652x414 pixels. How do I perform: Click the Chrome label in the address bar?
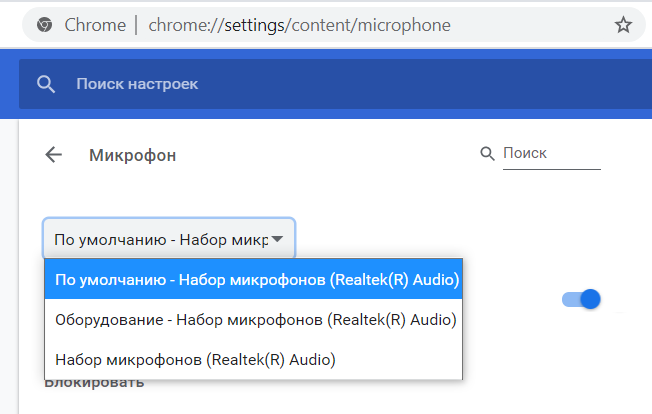95,25
